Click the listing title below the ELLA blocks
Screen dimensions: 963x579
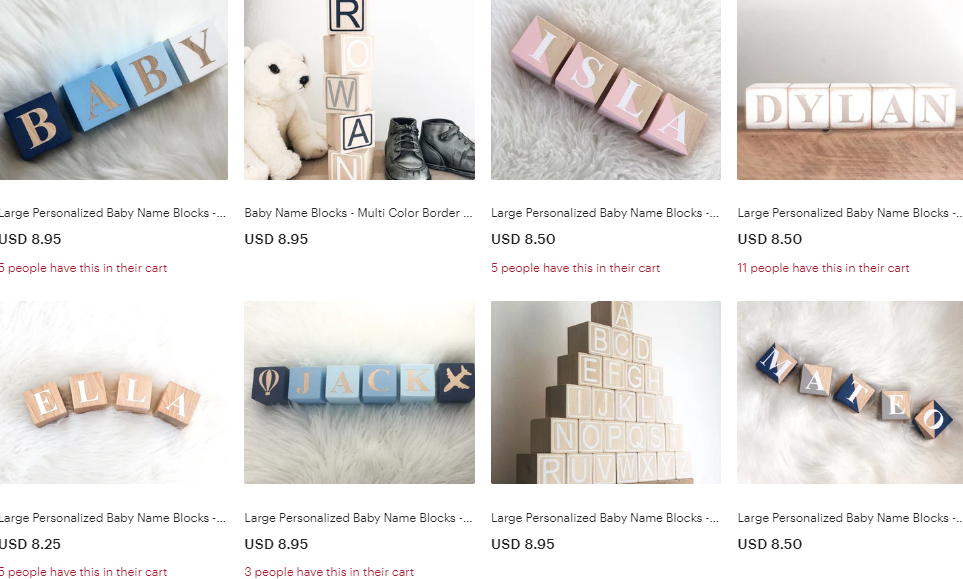[x=113, y=518]
